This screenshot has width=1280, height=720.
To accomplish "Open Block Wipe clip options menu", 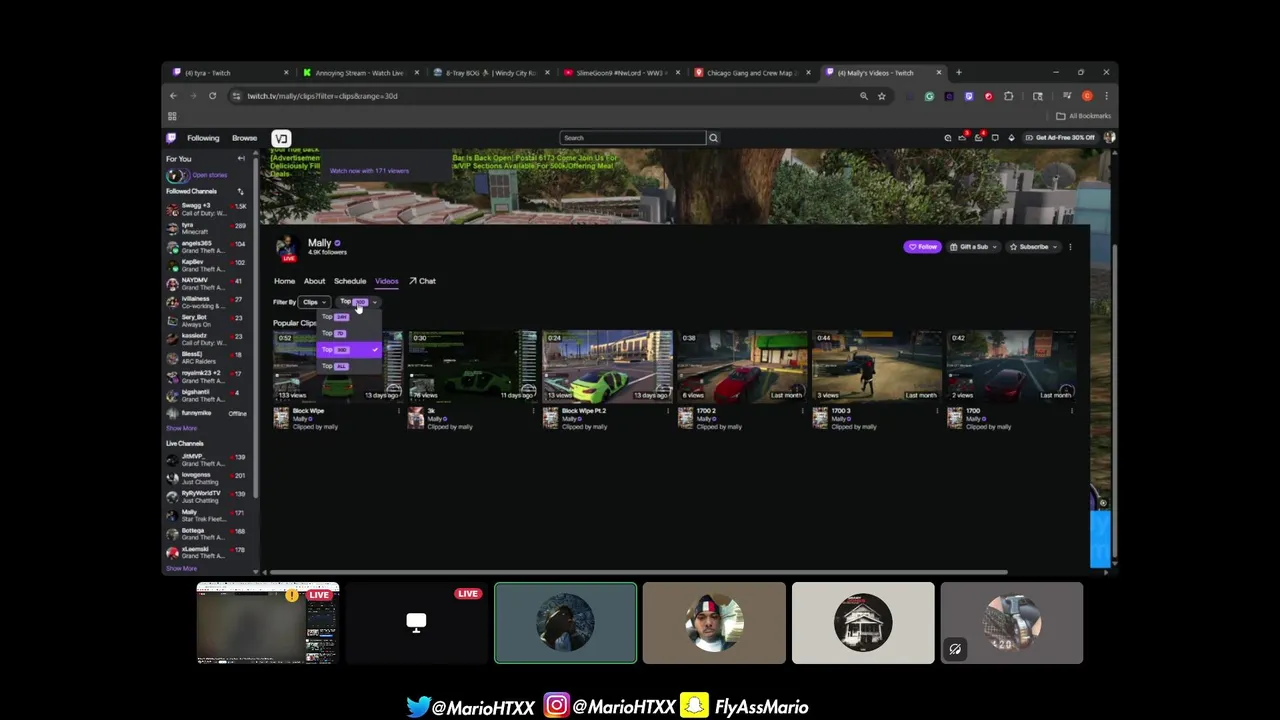I will point(398,411).
